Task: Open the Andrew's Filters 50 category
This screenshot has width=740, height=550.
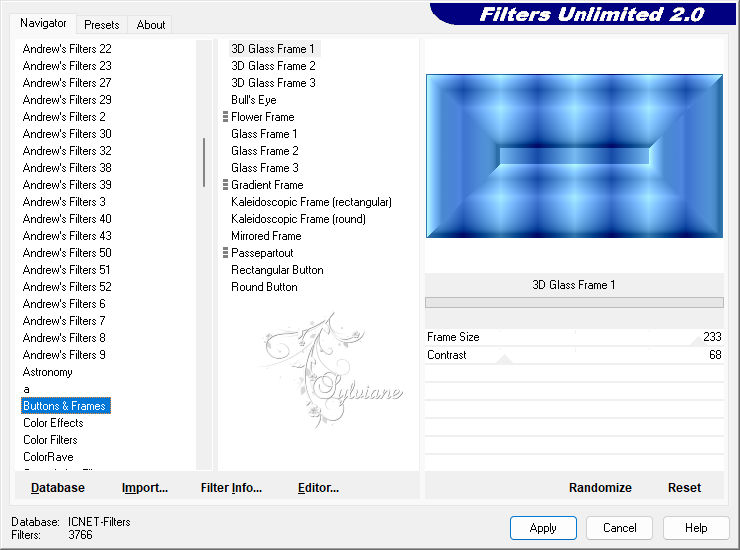Action: [x=67, y=253]
